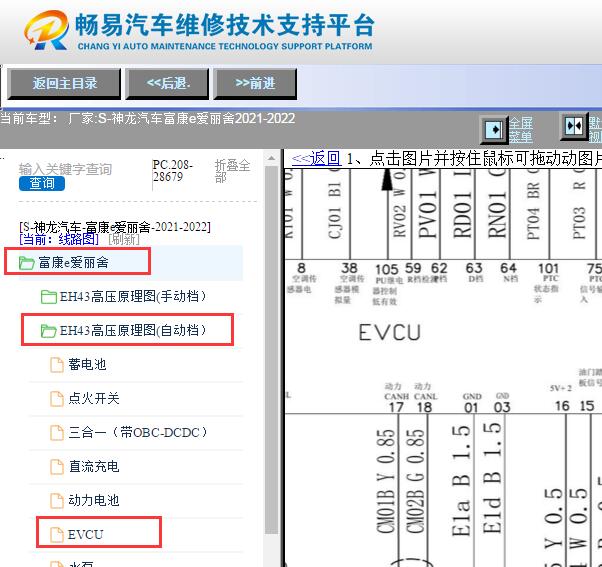Open 三合一（带OBC-DCDC） diagram
This screenshot has width=602, height=567.
click(x=137, y=432)
